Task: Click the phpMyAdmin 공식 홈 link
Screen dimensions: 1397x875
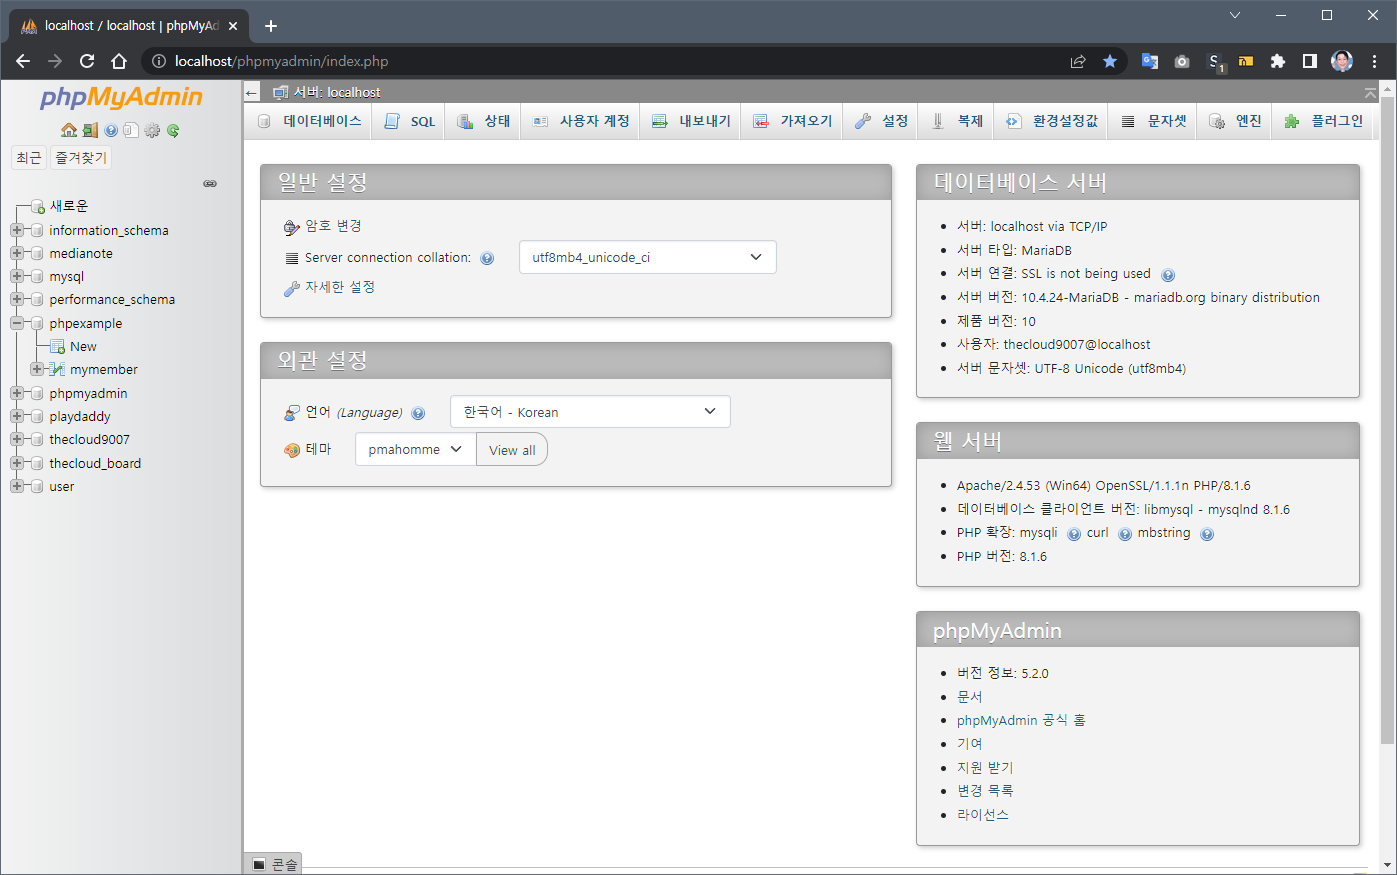Action: pos(1021,721)
